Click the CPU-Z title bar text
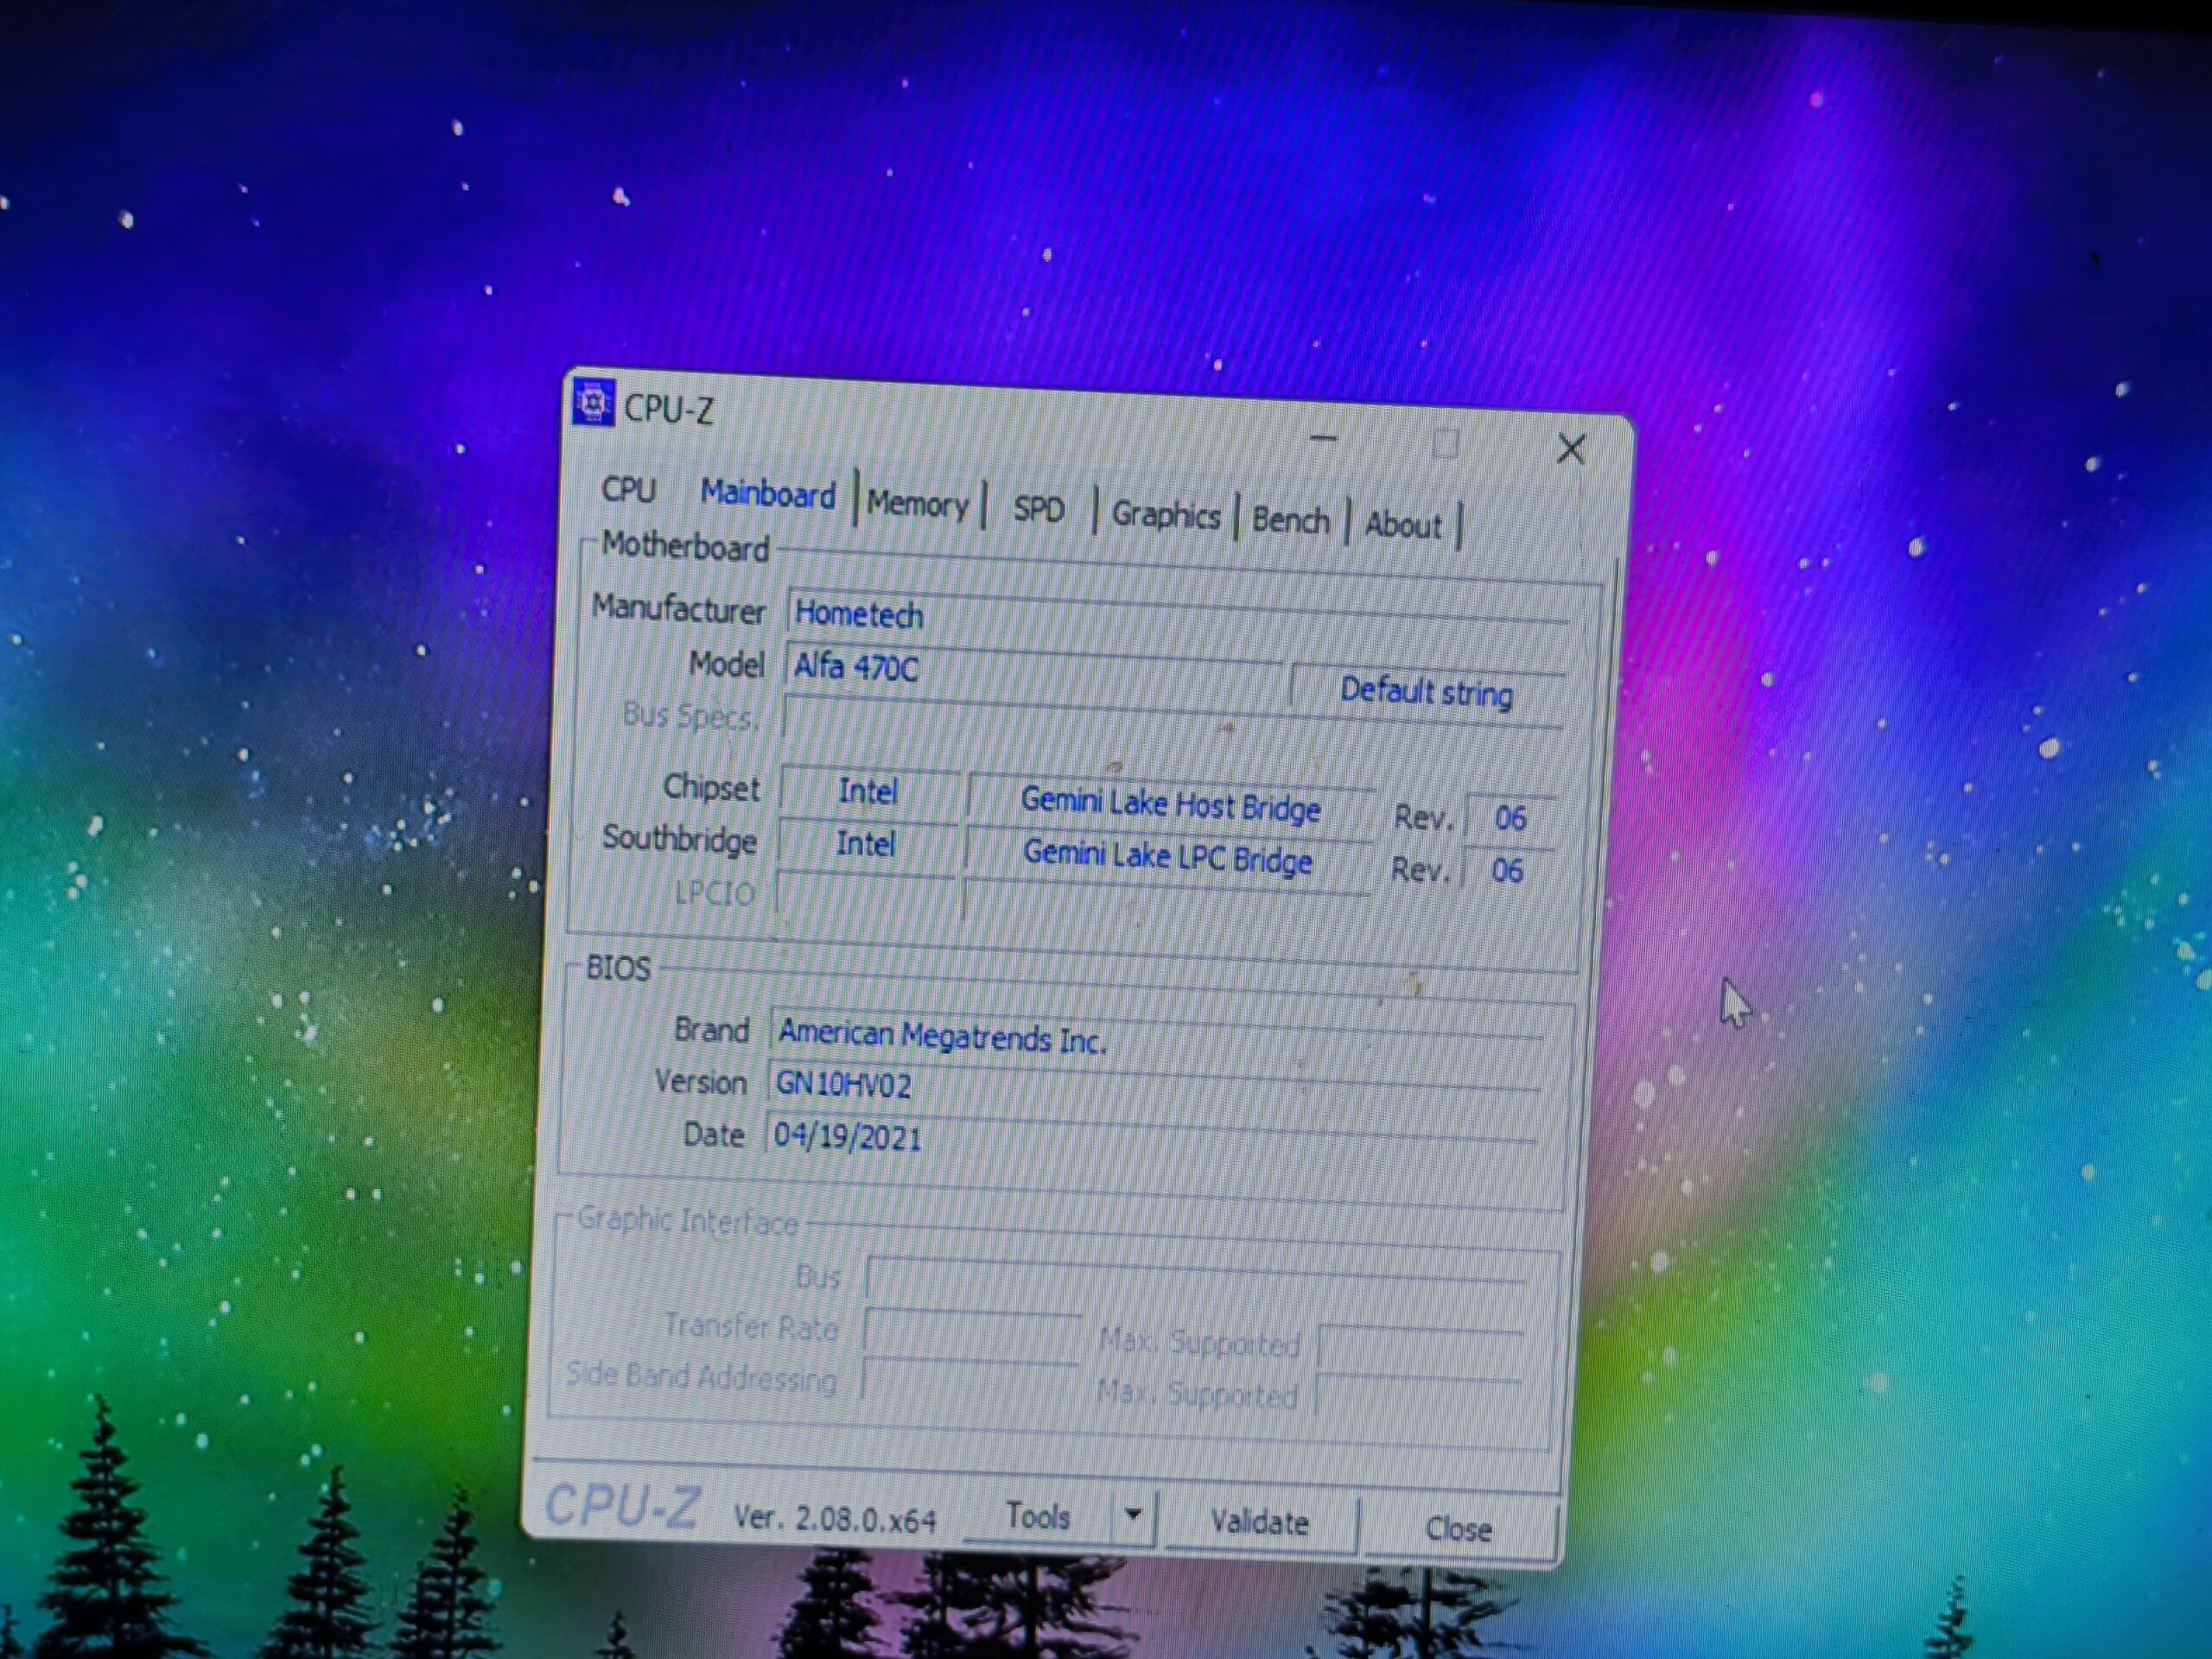 pyautogui.click(x=669, y=409)
